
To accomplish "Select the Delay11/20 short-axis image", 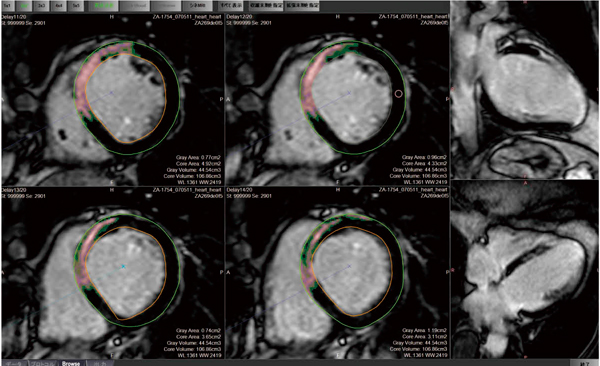I will pos(112,100).
